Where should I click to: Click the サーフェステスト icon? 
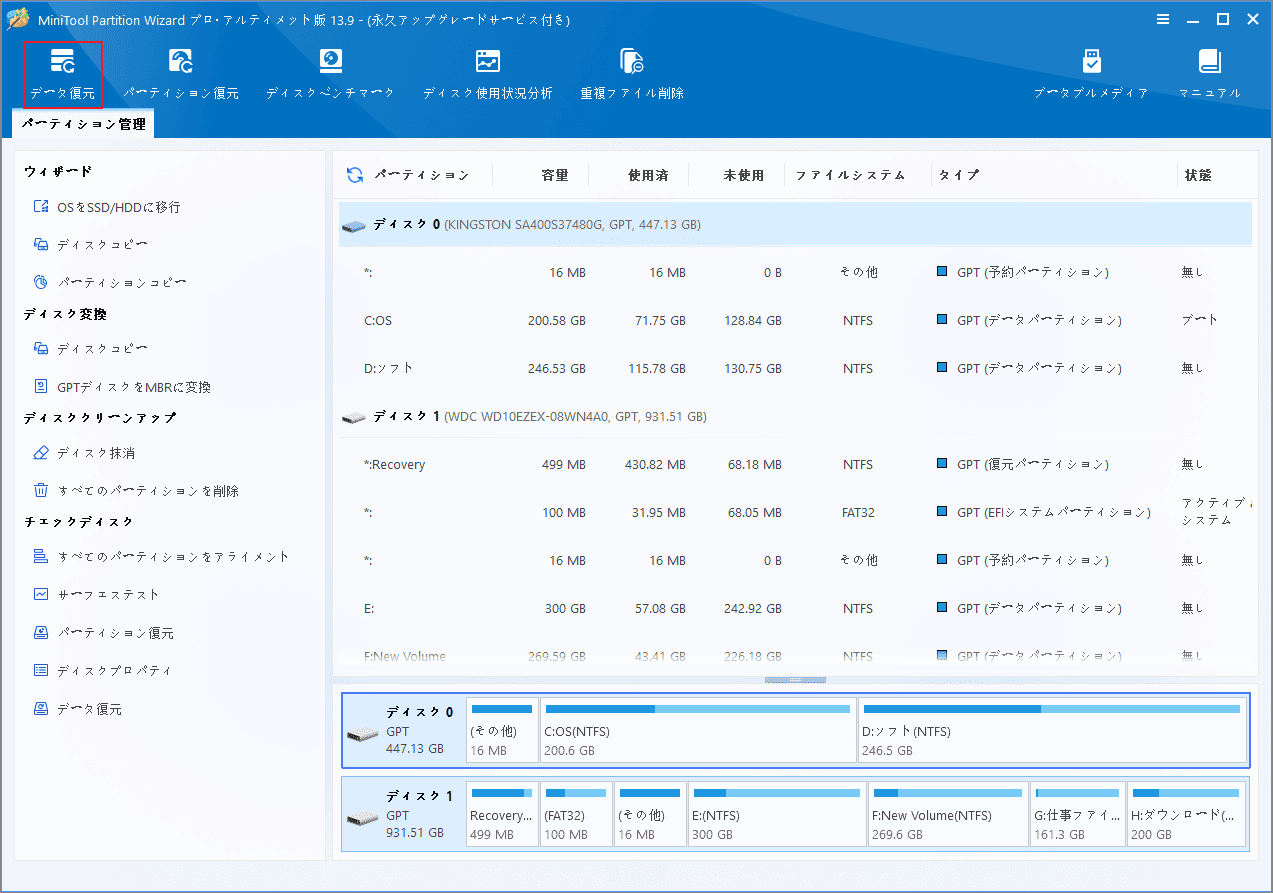pos(41,595)
